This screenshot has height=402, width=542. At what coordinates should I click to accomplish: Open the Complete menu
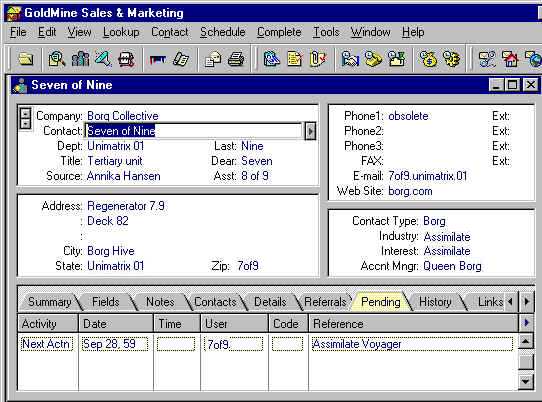[x=279, y=32]
